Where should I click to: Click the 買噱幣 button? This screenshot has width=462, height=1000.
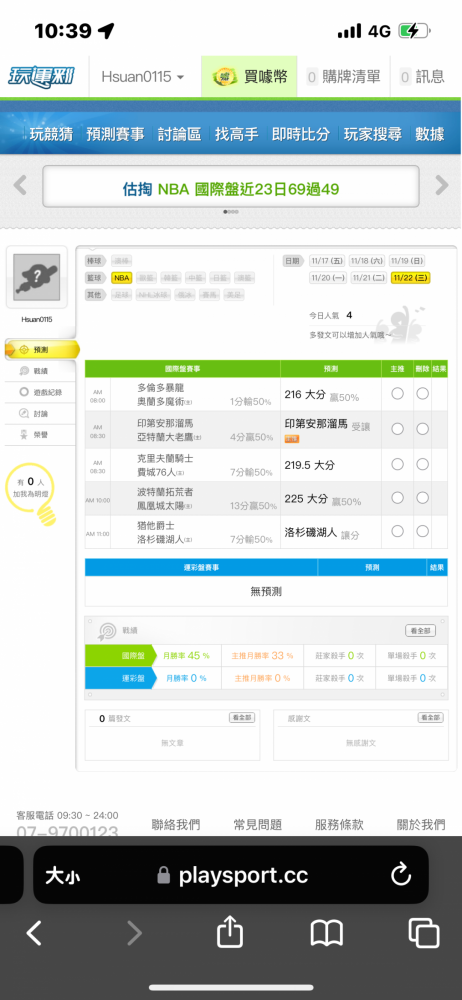click(249, 77)
